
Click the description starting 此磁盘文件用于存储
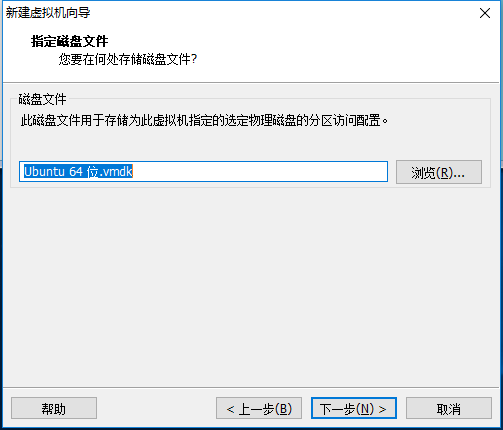point(204,121)
